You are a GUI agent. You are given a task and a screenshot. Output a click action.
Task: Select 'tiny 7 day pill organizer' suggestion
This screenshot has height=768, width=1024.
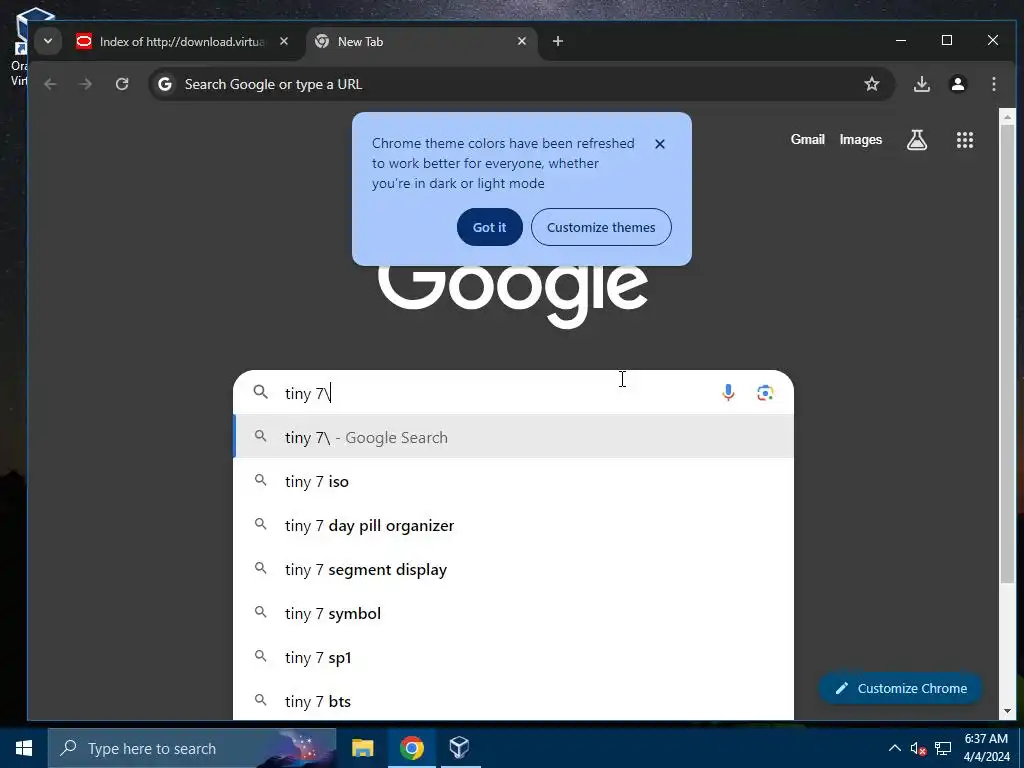[513, 525]
